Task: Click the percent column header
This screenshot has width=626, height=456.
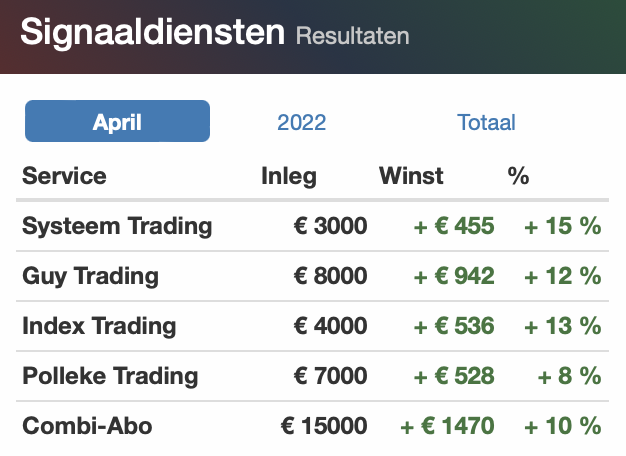Action: (518, 176)
